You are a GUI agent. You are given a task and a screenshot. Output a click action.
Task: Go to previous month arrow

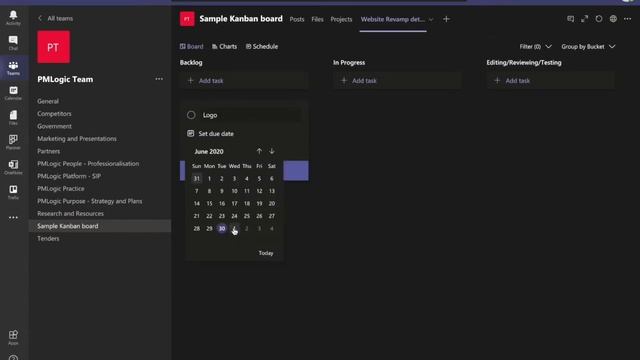(x=259, y=151)
